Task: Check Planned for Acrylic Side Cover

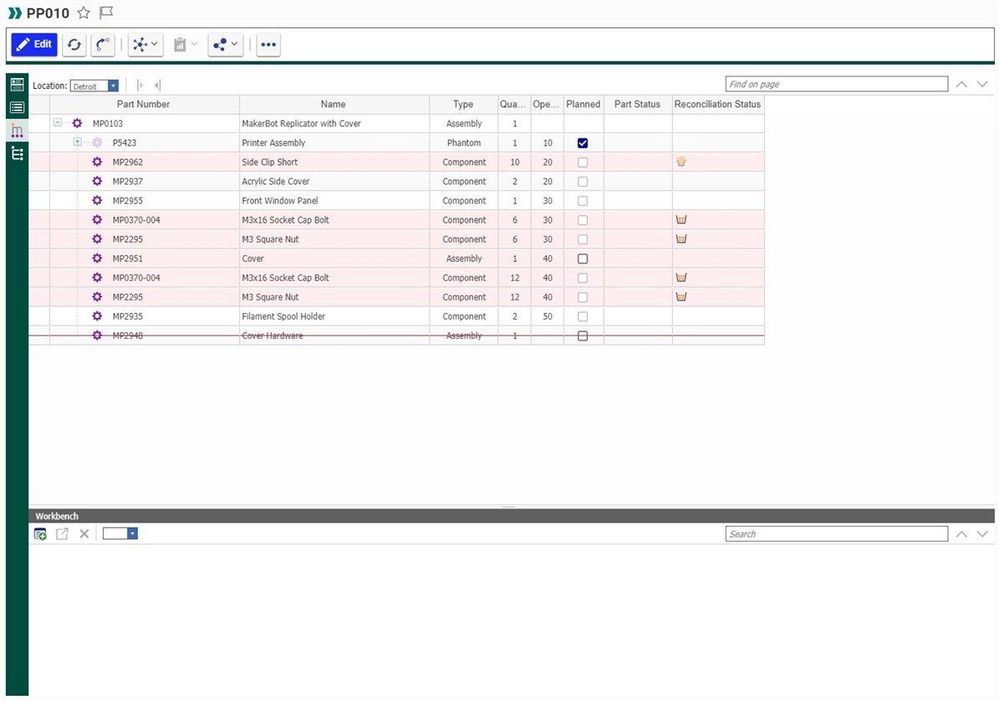Action: click(x=582, y=182)
